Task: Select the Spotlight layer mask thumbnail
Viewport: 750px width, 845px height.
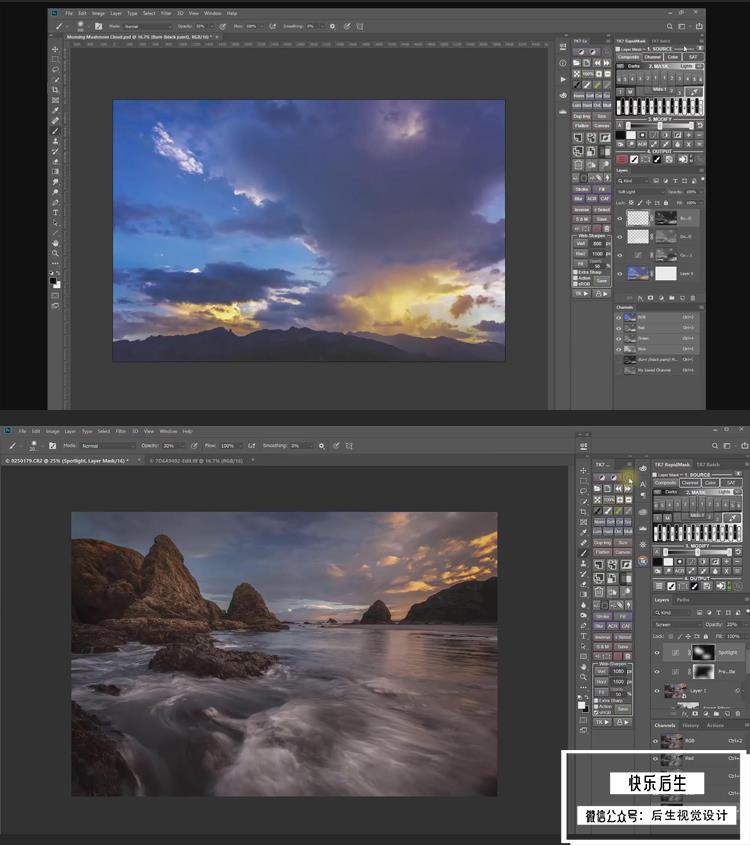Action: coord(703,653)
